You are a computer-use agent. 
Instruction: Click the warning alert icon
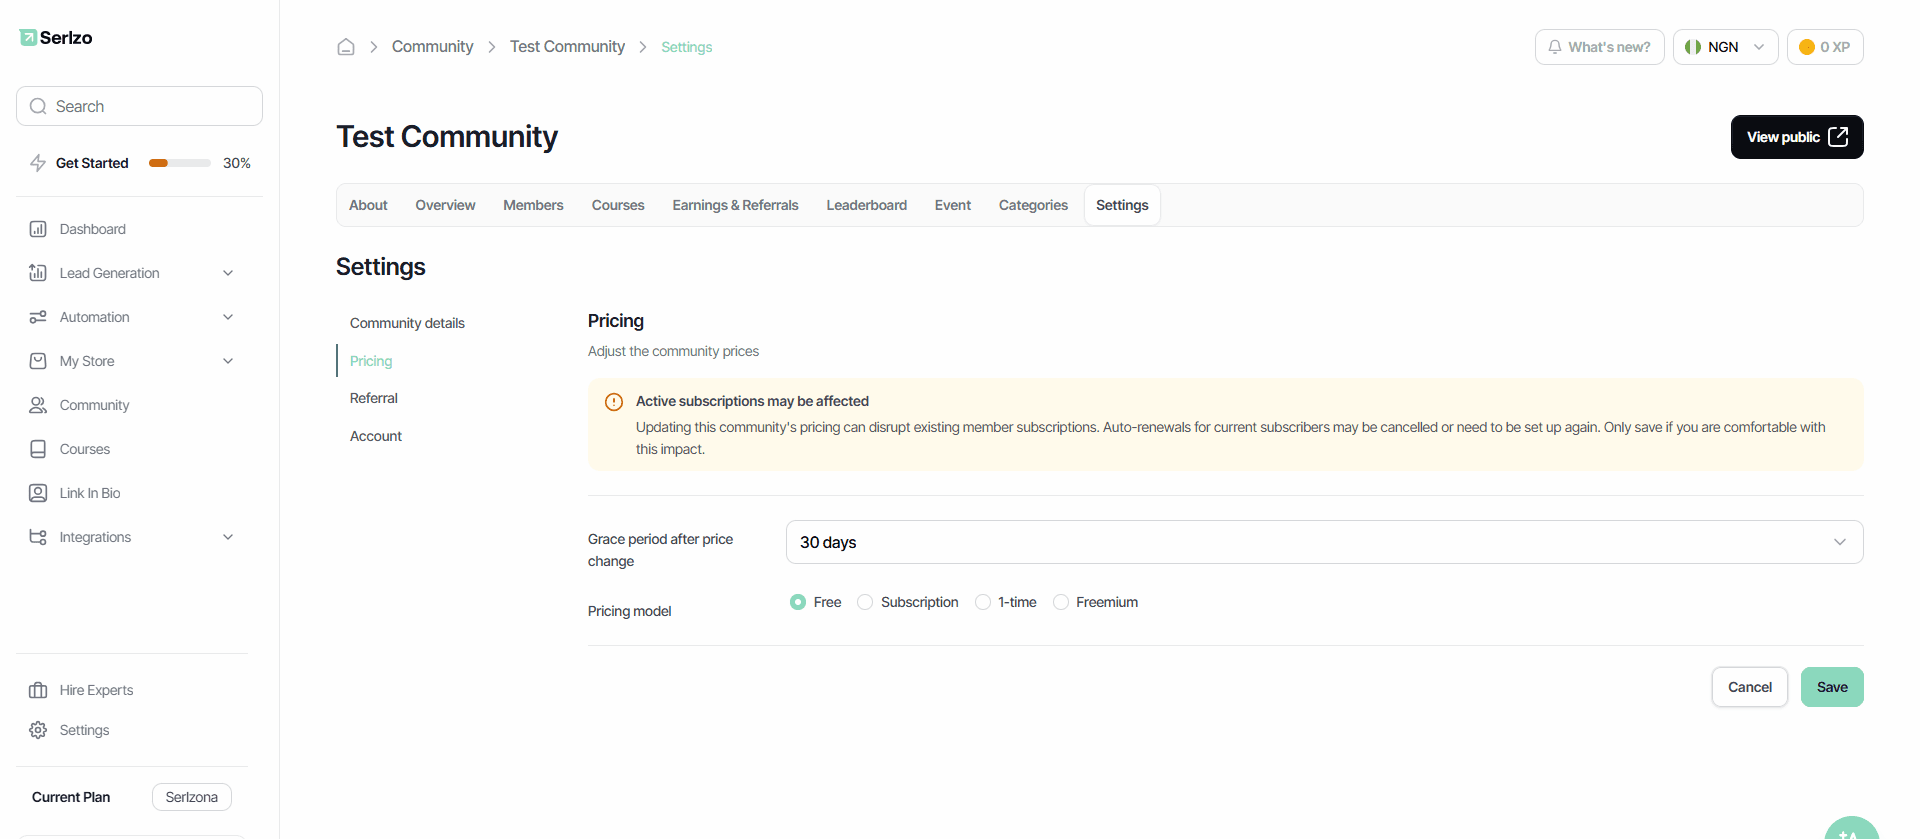tap(614, 402)
